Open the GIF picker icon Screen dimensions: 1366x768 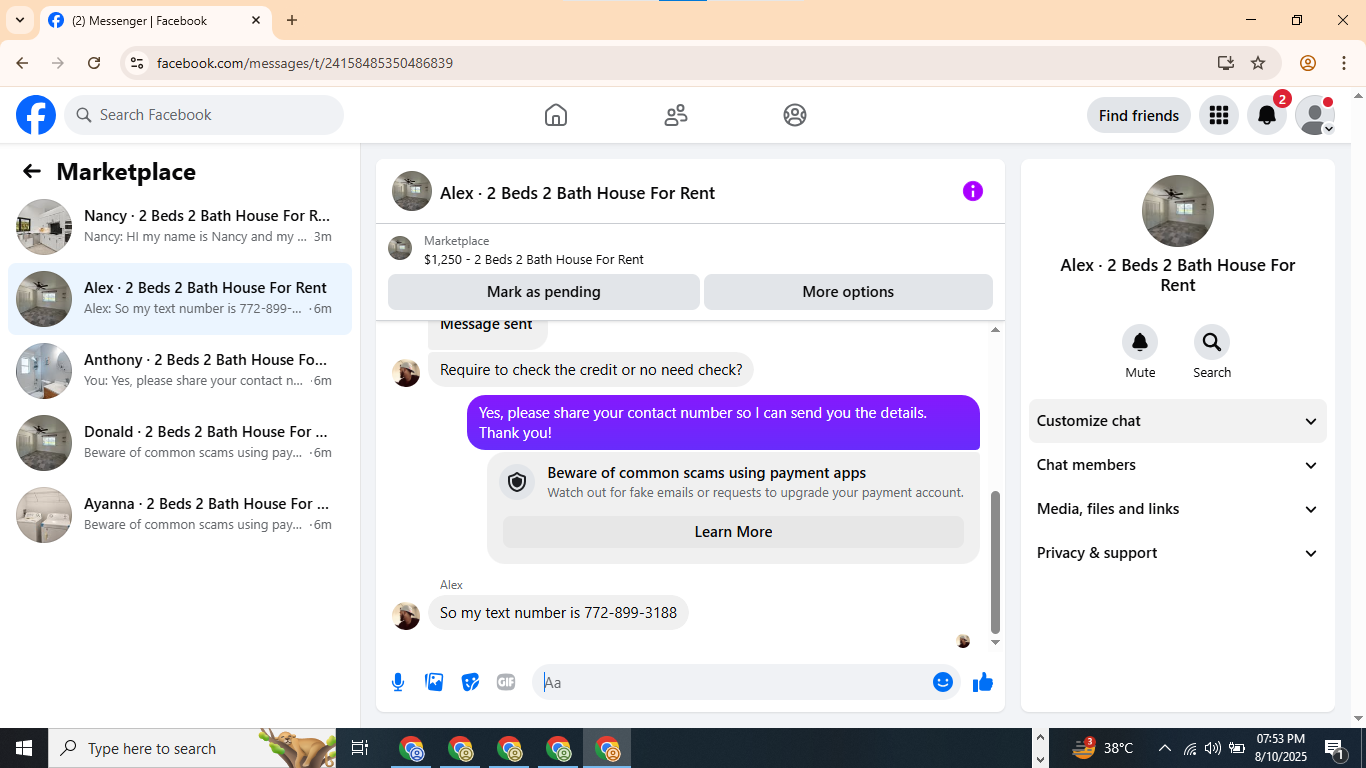[506, 682]
